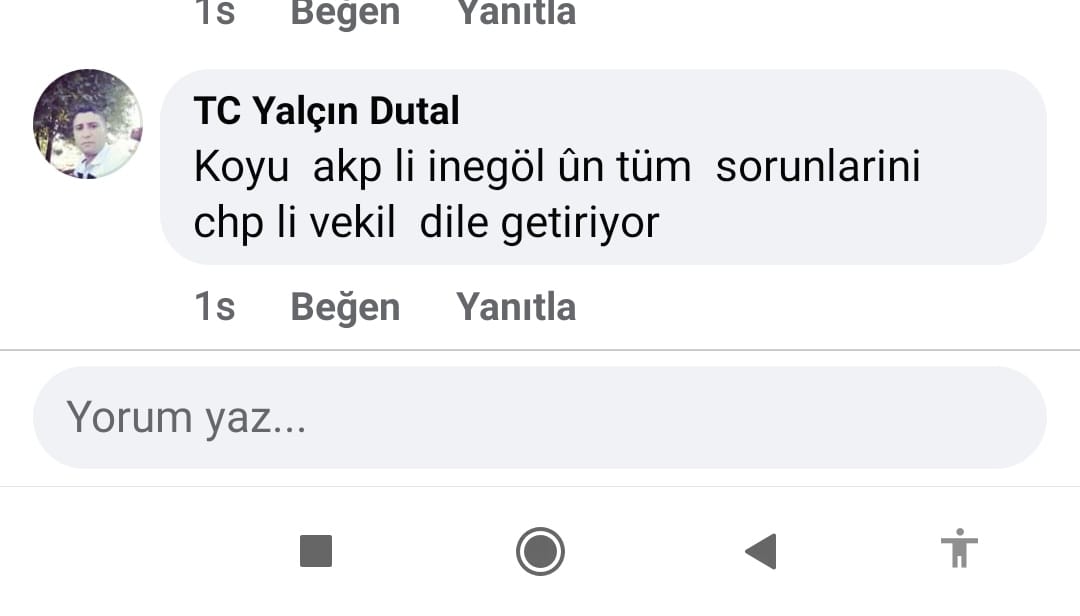
Task: Open TC Yalçın Dutal's profile picture
Action: coord(88,124)
